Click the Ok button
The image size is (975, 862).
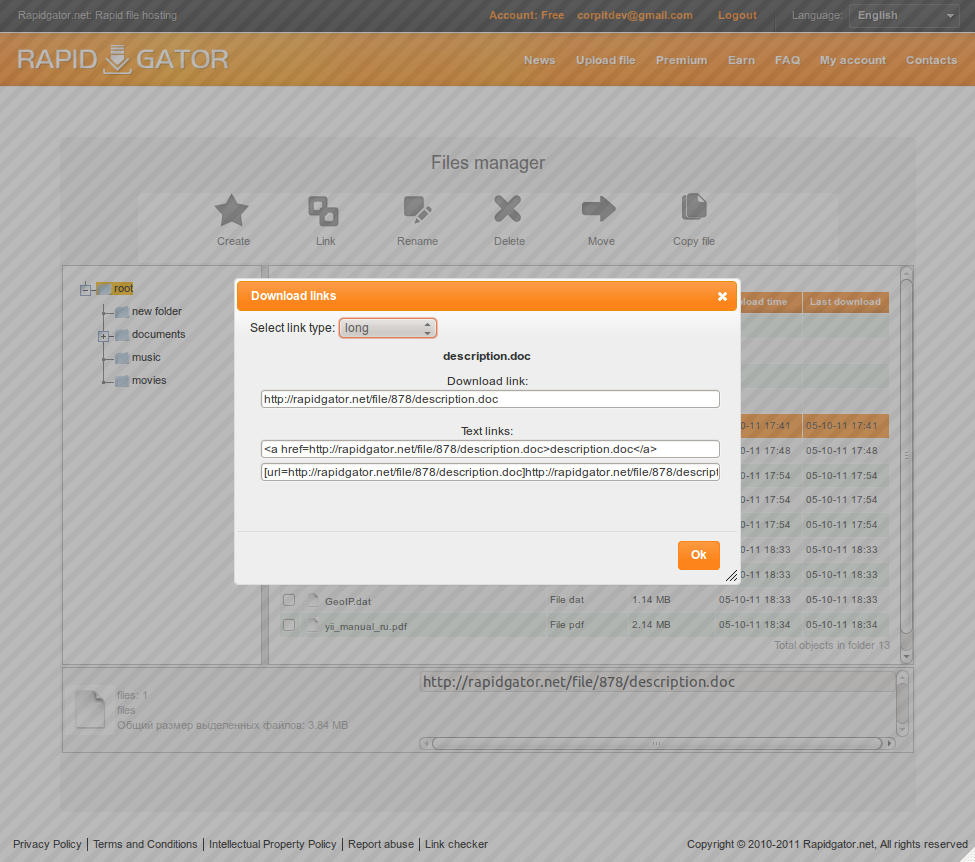pos(698,555)
